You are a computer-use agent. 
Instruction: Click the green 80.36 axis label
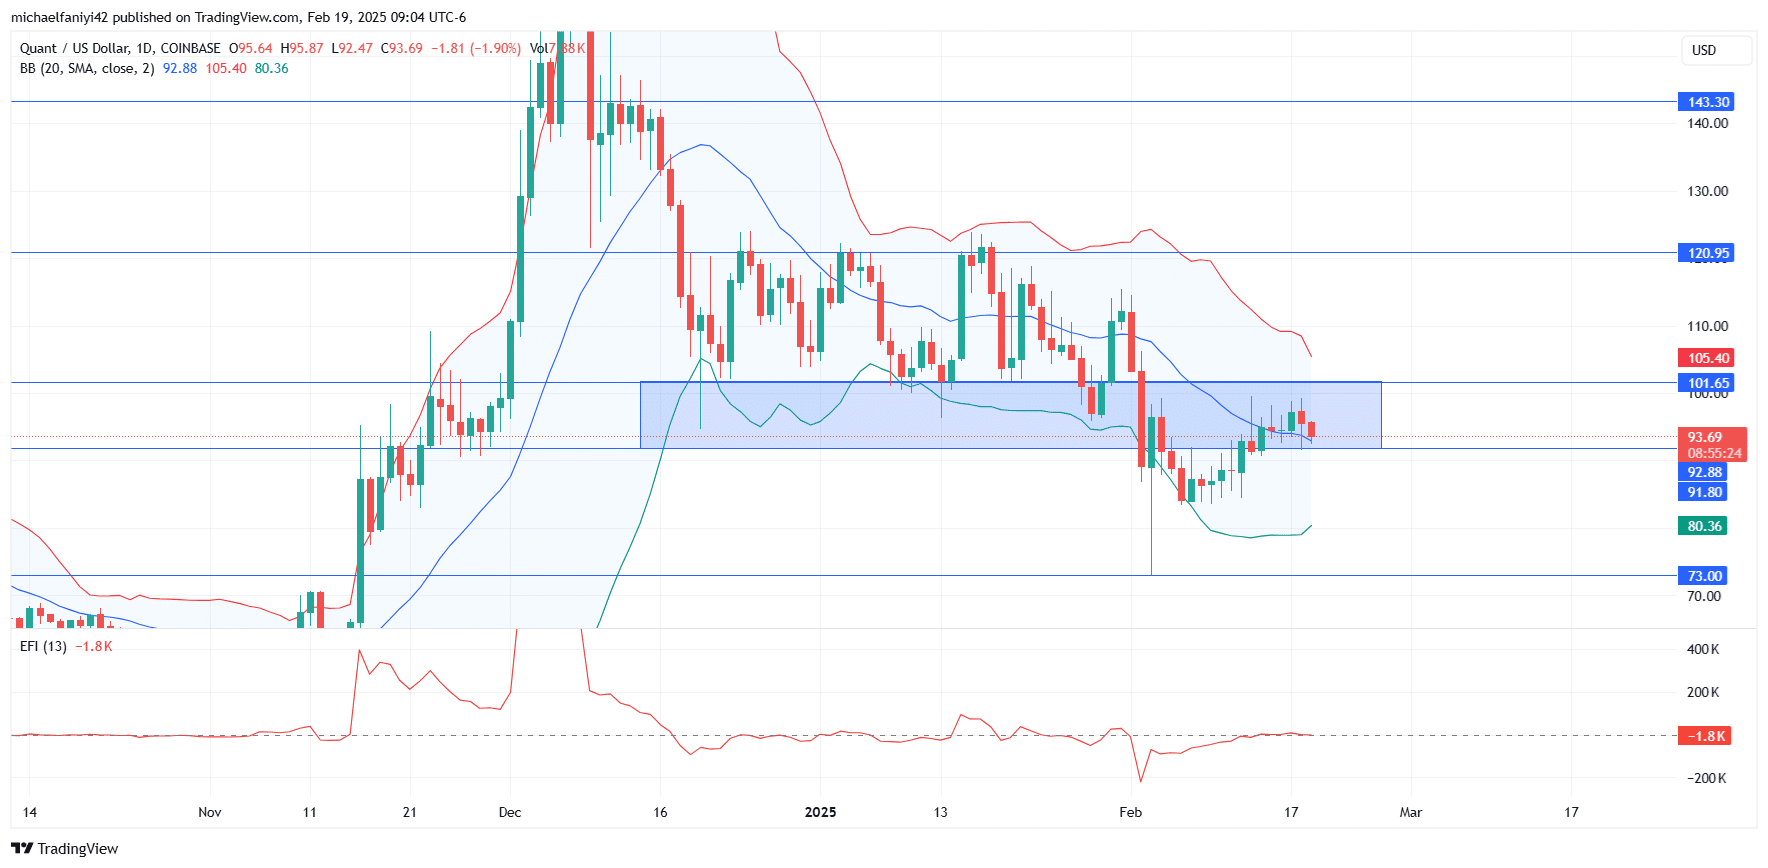click(1703, 526)
